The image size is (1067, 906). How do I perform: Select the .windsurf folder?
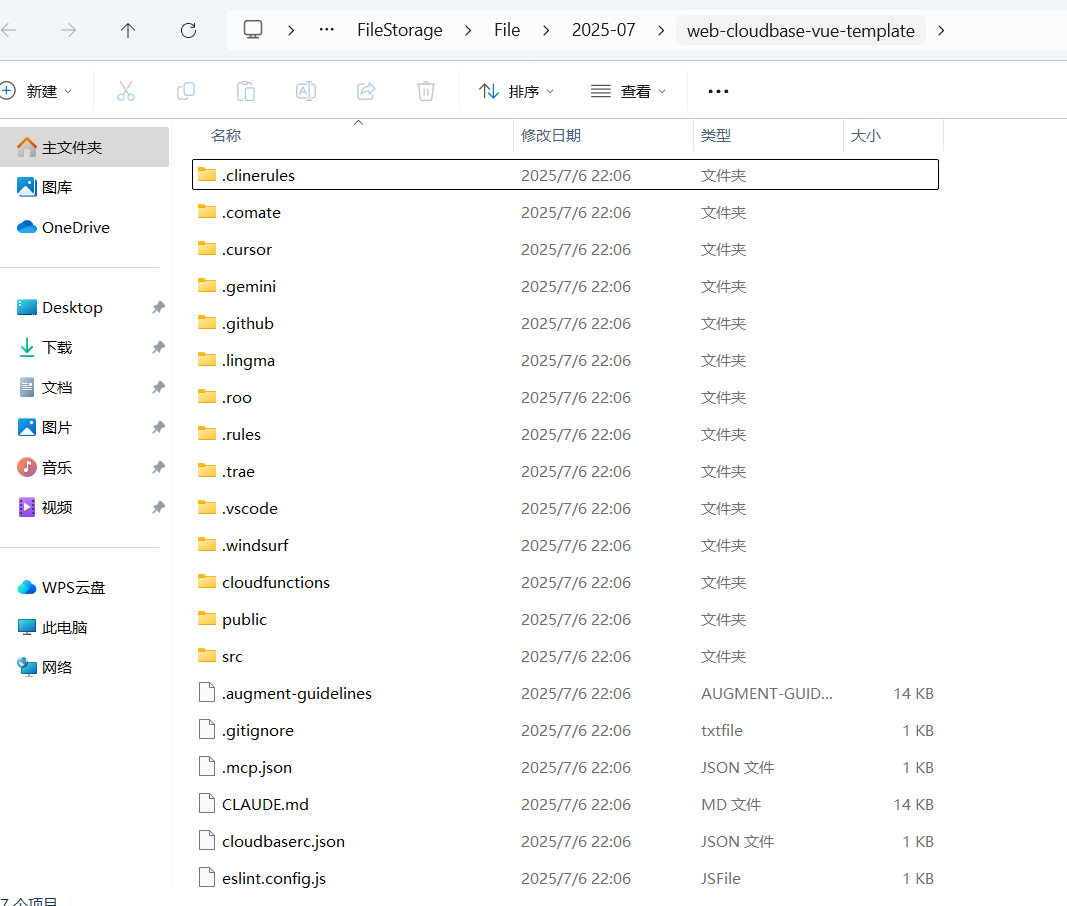[x=565, y=545]
